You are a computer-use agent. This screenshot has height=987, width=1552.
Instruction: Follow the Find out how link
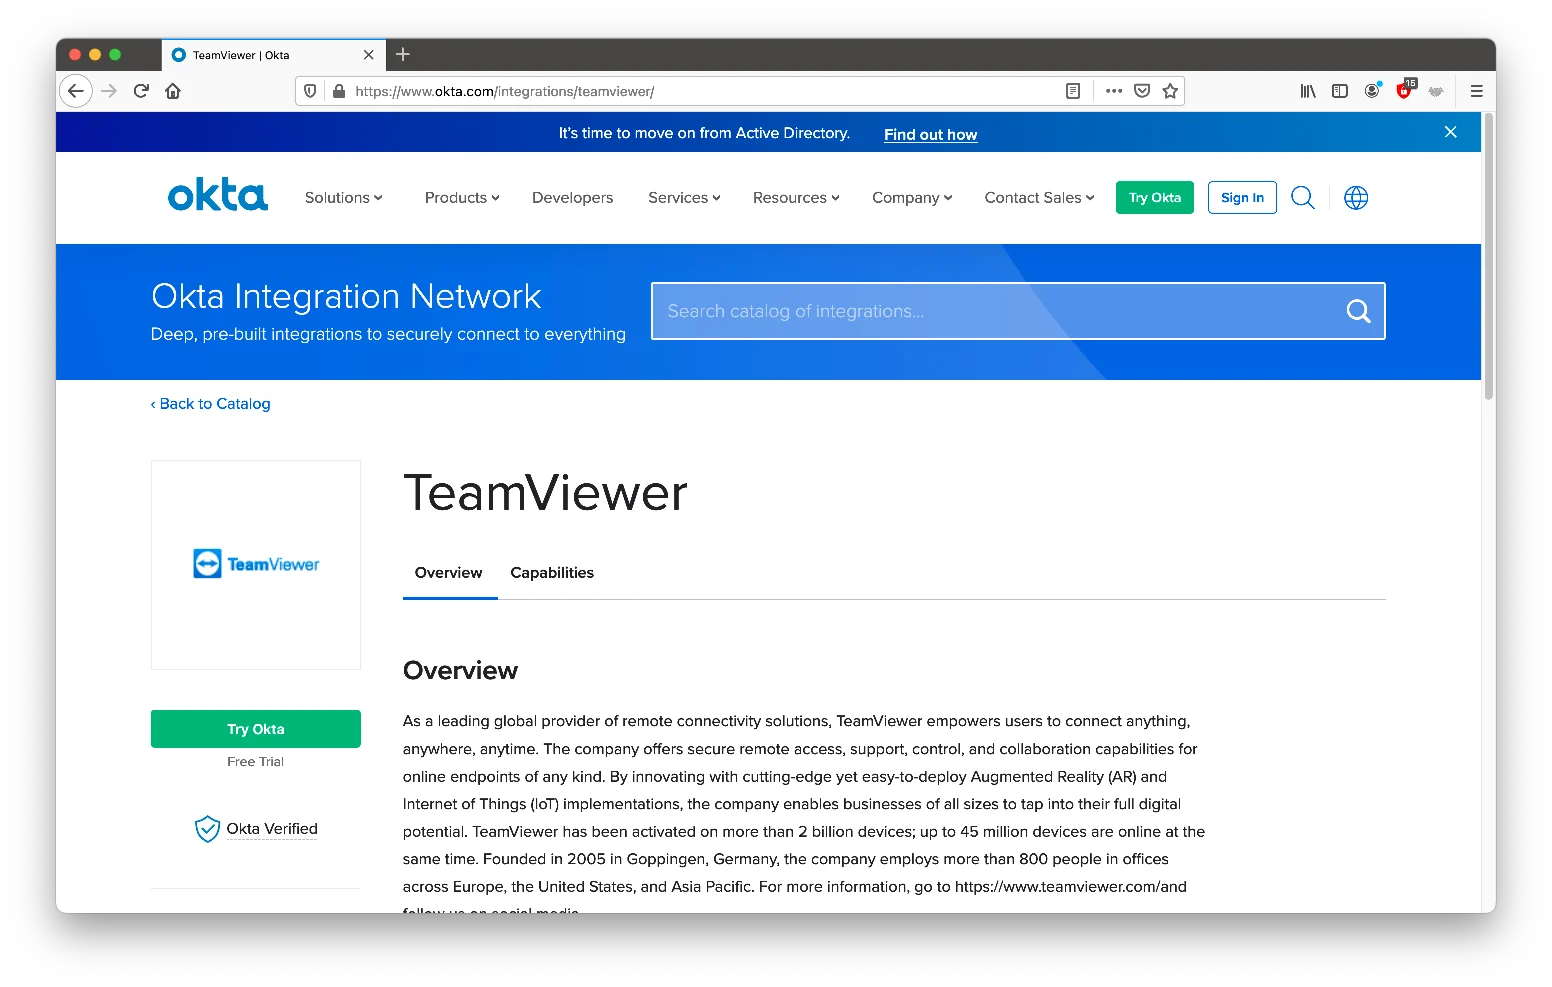(x=930, y=134)
